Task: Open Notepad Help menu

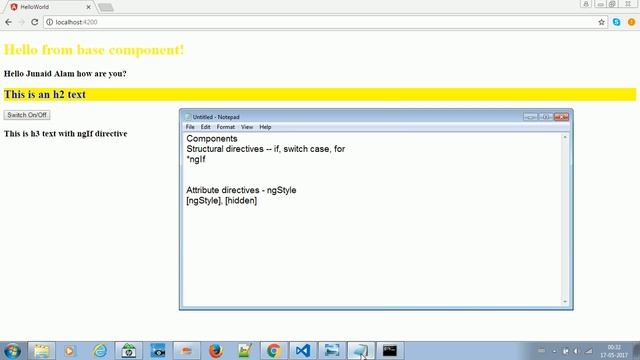Action: (265, 127)
